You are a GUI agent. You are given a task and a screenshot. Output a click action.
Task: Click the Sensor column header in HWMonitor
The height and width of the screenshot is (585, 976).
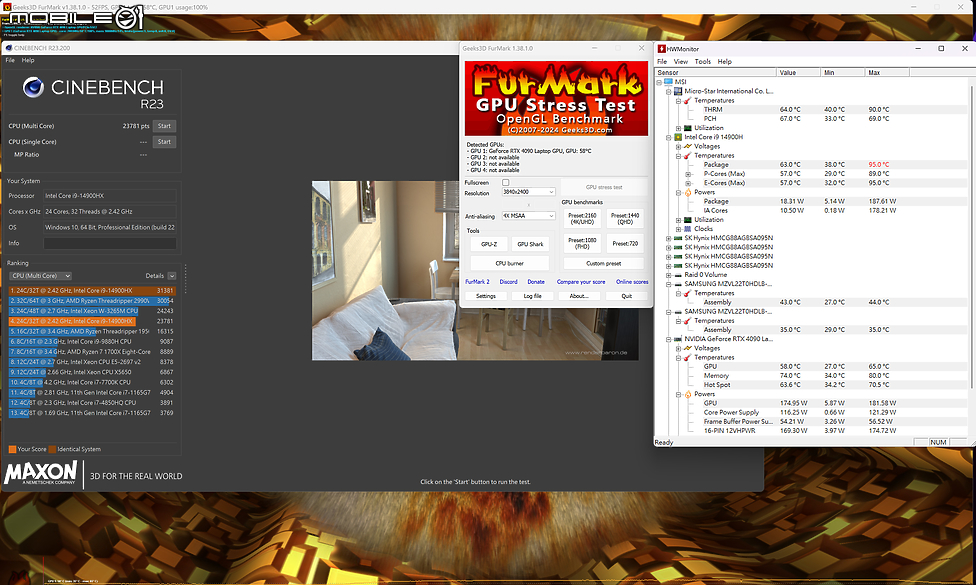(x=716, y=72)
